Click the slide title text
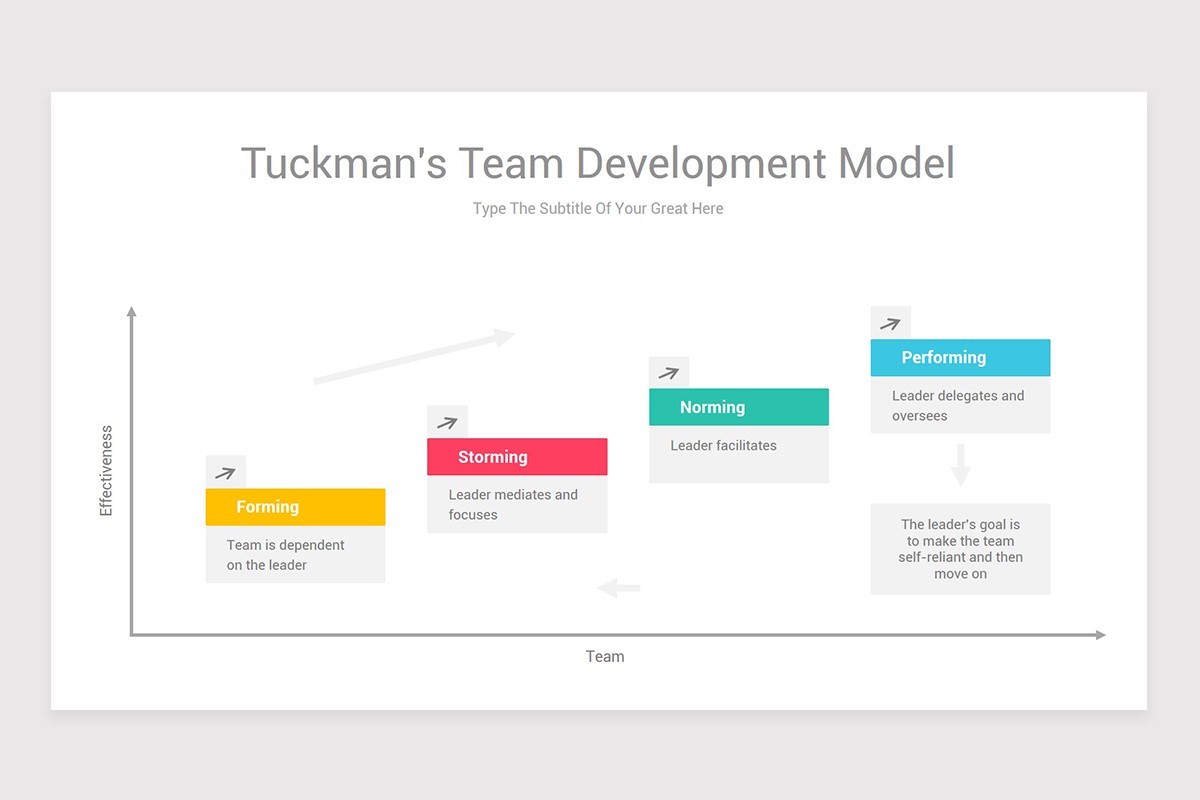Screen dimensions: 1200x800 (x=598, y=163)
